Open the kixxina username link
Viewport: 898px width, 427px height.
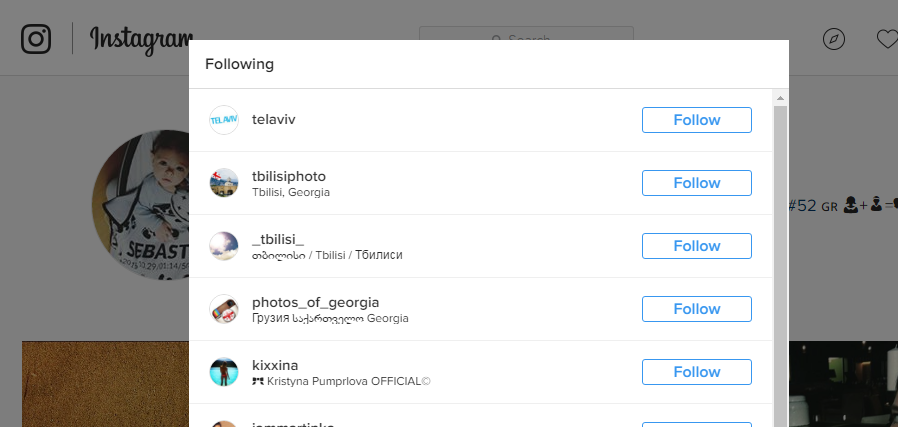(275, 365)
